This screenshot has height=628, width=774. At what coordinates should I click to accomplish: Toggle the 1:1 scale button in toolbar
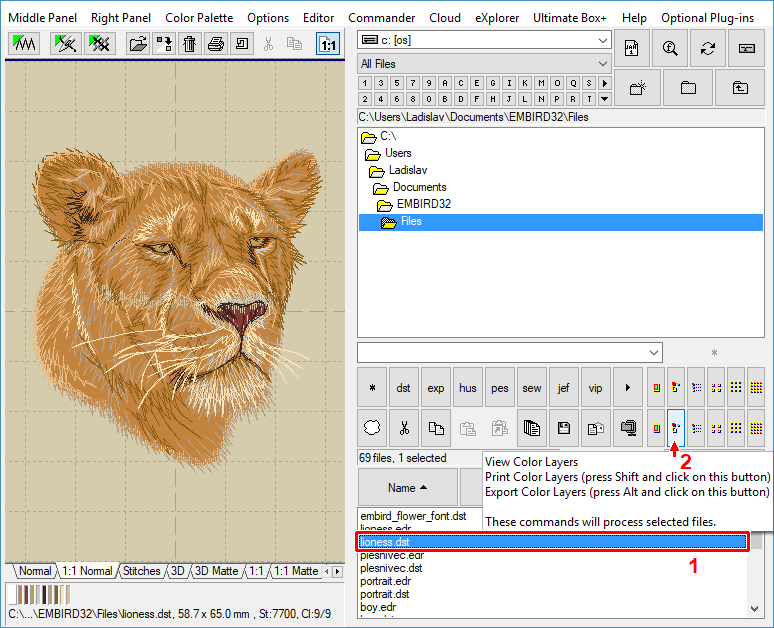point(327,44)
